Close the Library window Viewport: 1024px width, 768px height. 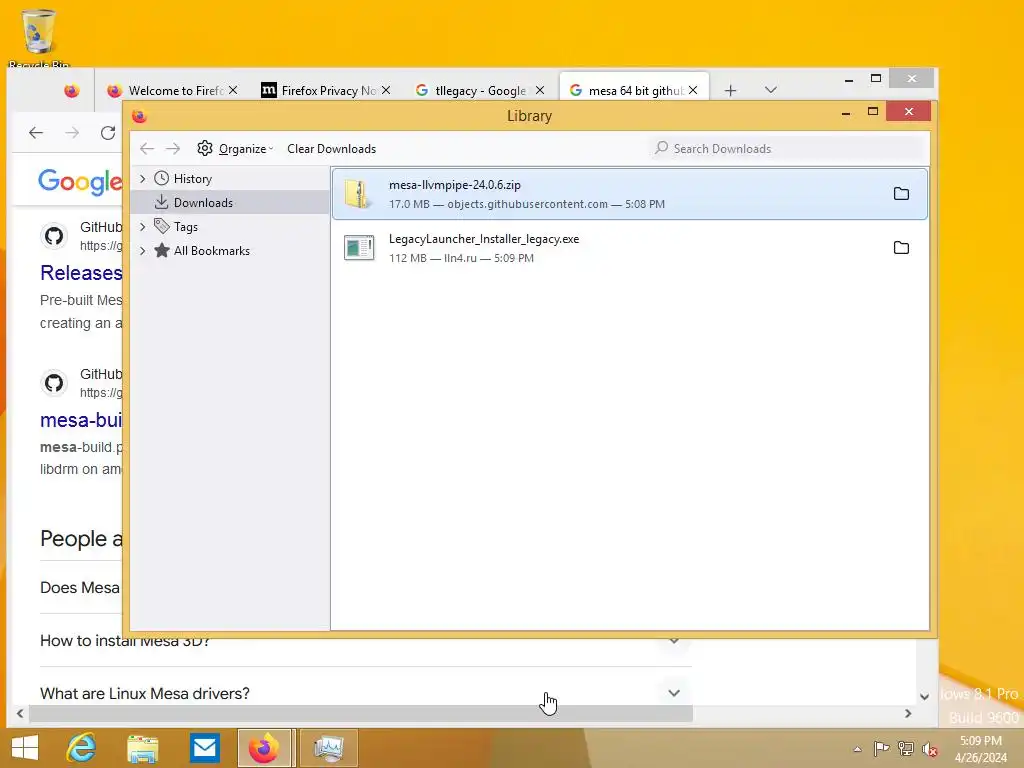[908, 112]
